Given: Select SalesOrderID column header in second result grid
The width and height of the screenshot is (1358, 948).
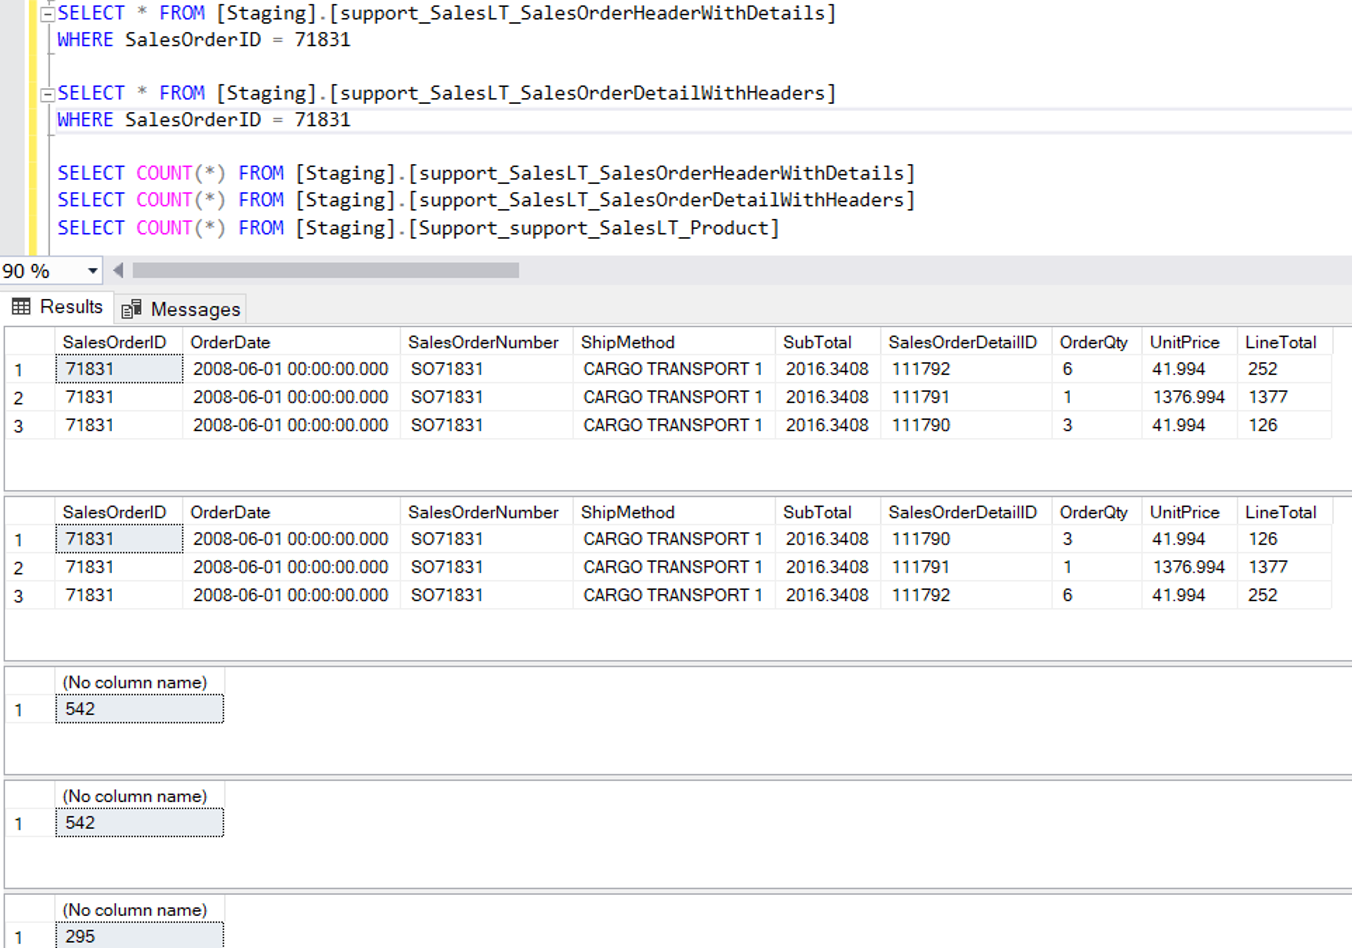Looking at the screenshot, I should (118, 512).
